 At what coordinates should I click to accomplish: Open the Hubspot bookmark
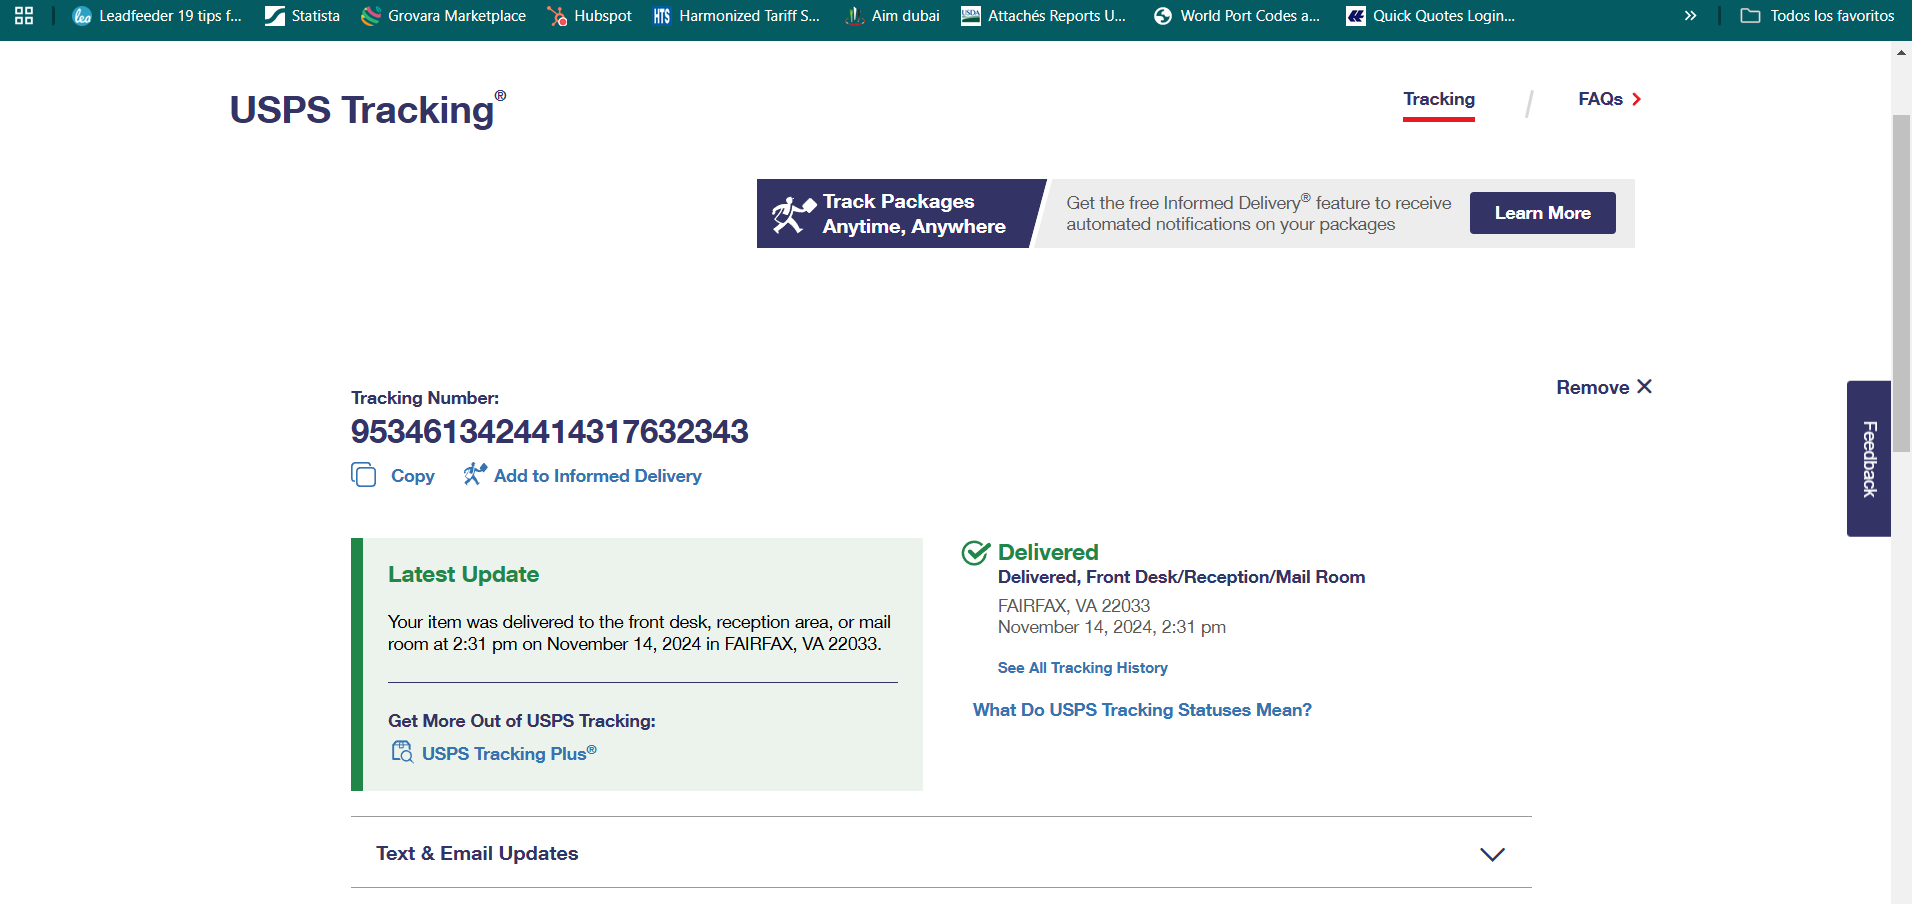(x=589, y=16)
